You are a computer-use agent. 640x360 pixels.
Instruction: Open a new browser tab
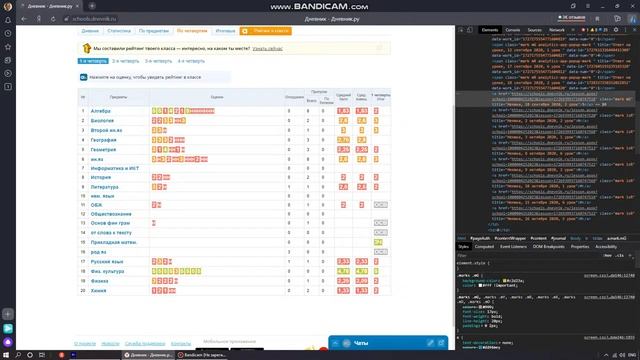click(92, 6)
